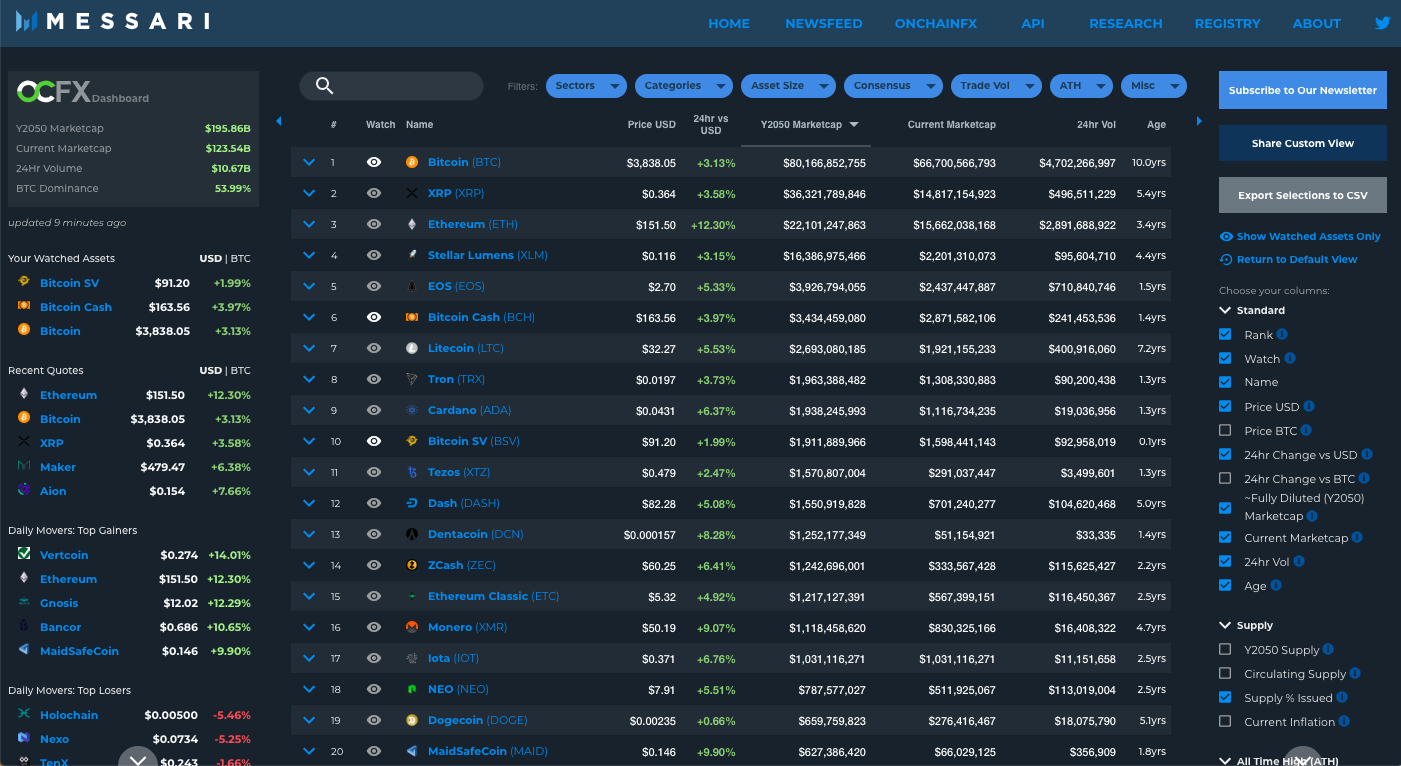The height and width of the screenshot is (766, 1401).
Task: Collapse the Standard columns section
Action: (x=1225, y=310)
